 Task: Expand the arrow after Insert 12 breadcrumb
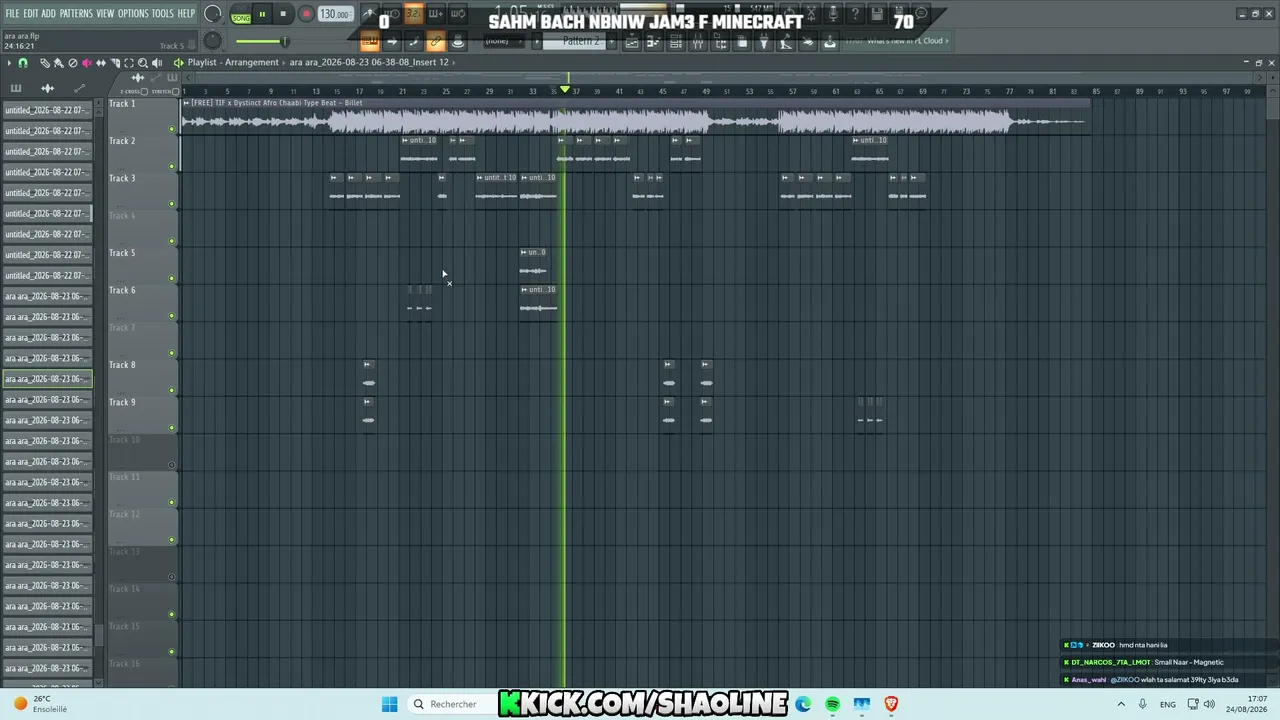(454, 62)
